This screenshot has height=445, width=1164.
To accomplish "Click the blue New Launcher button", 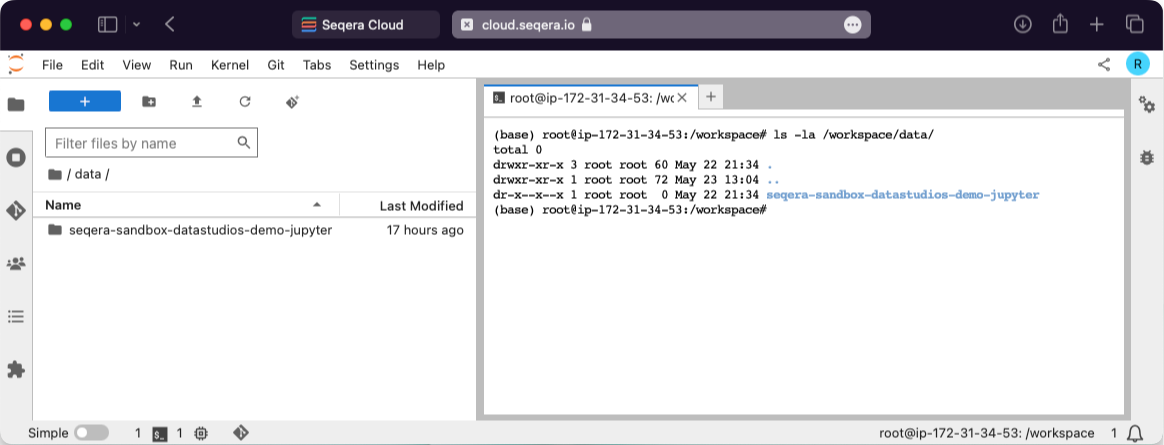I will click(85, 102).
